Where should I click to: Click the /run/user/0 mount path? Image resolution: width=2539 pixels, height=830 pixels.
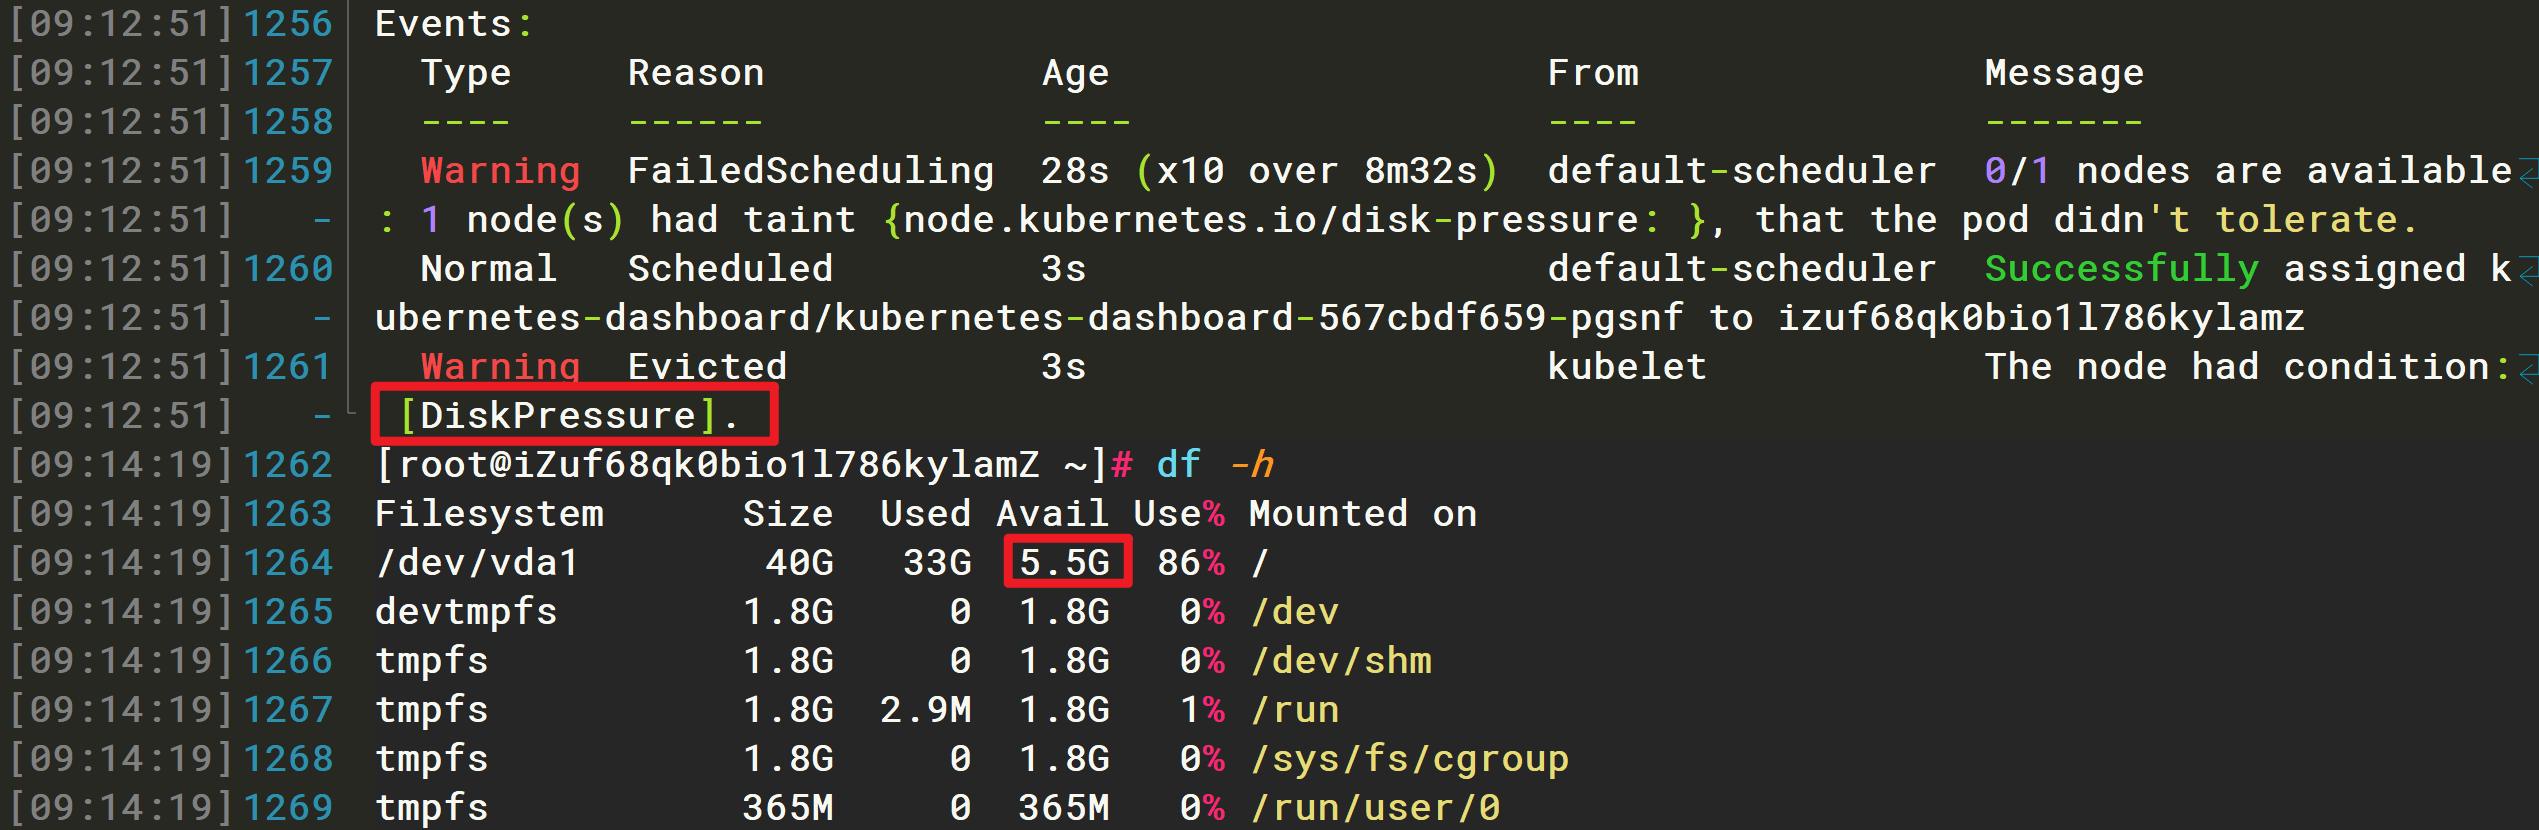1376,808
